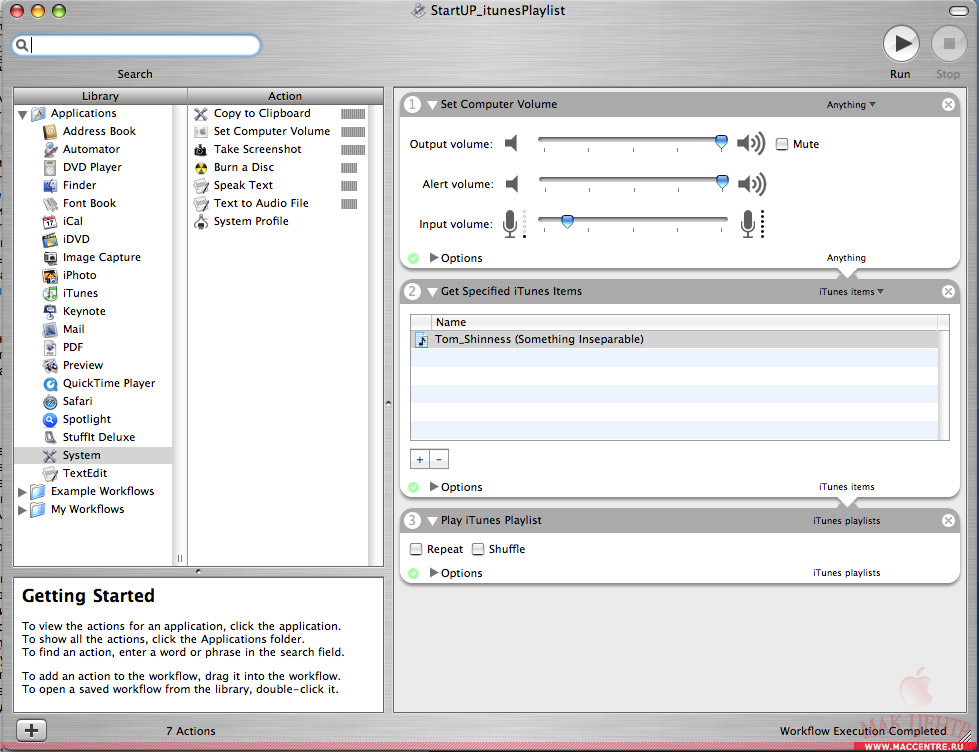The image size is (979, 752).
Task: Click the Alert volume slider thumb
Action: 722,182
